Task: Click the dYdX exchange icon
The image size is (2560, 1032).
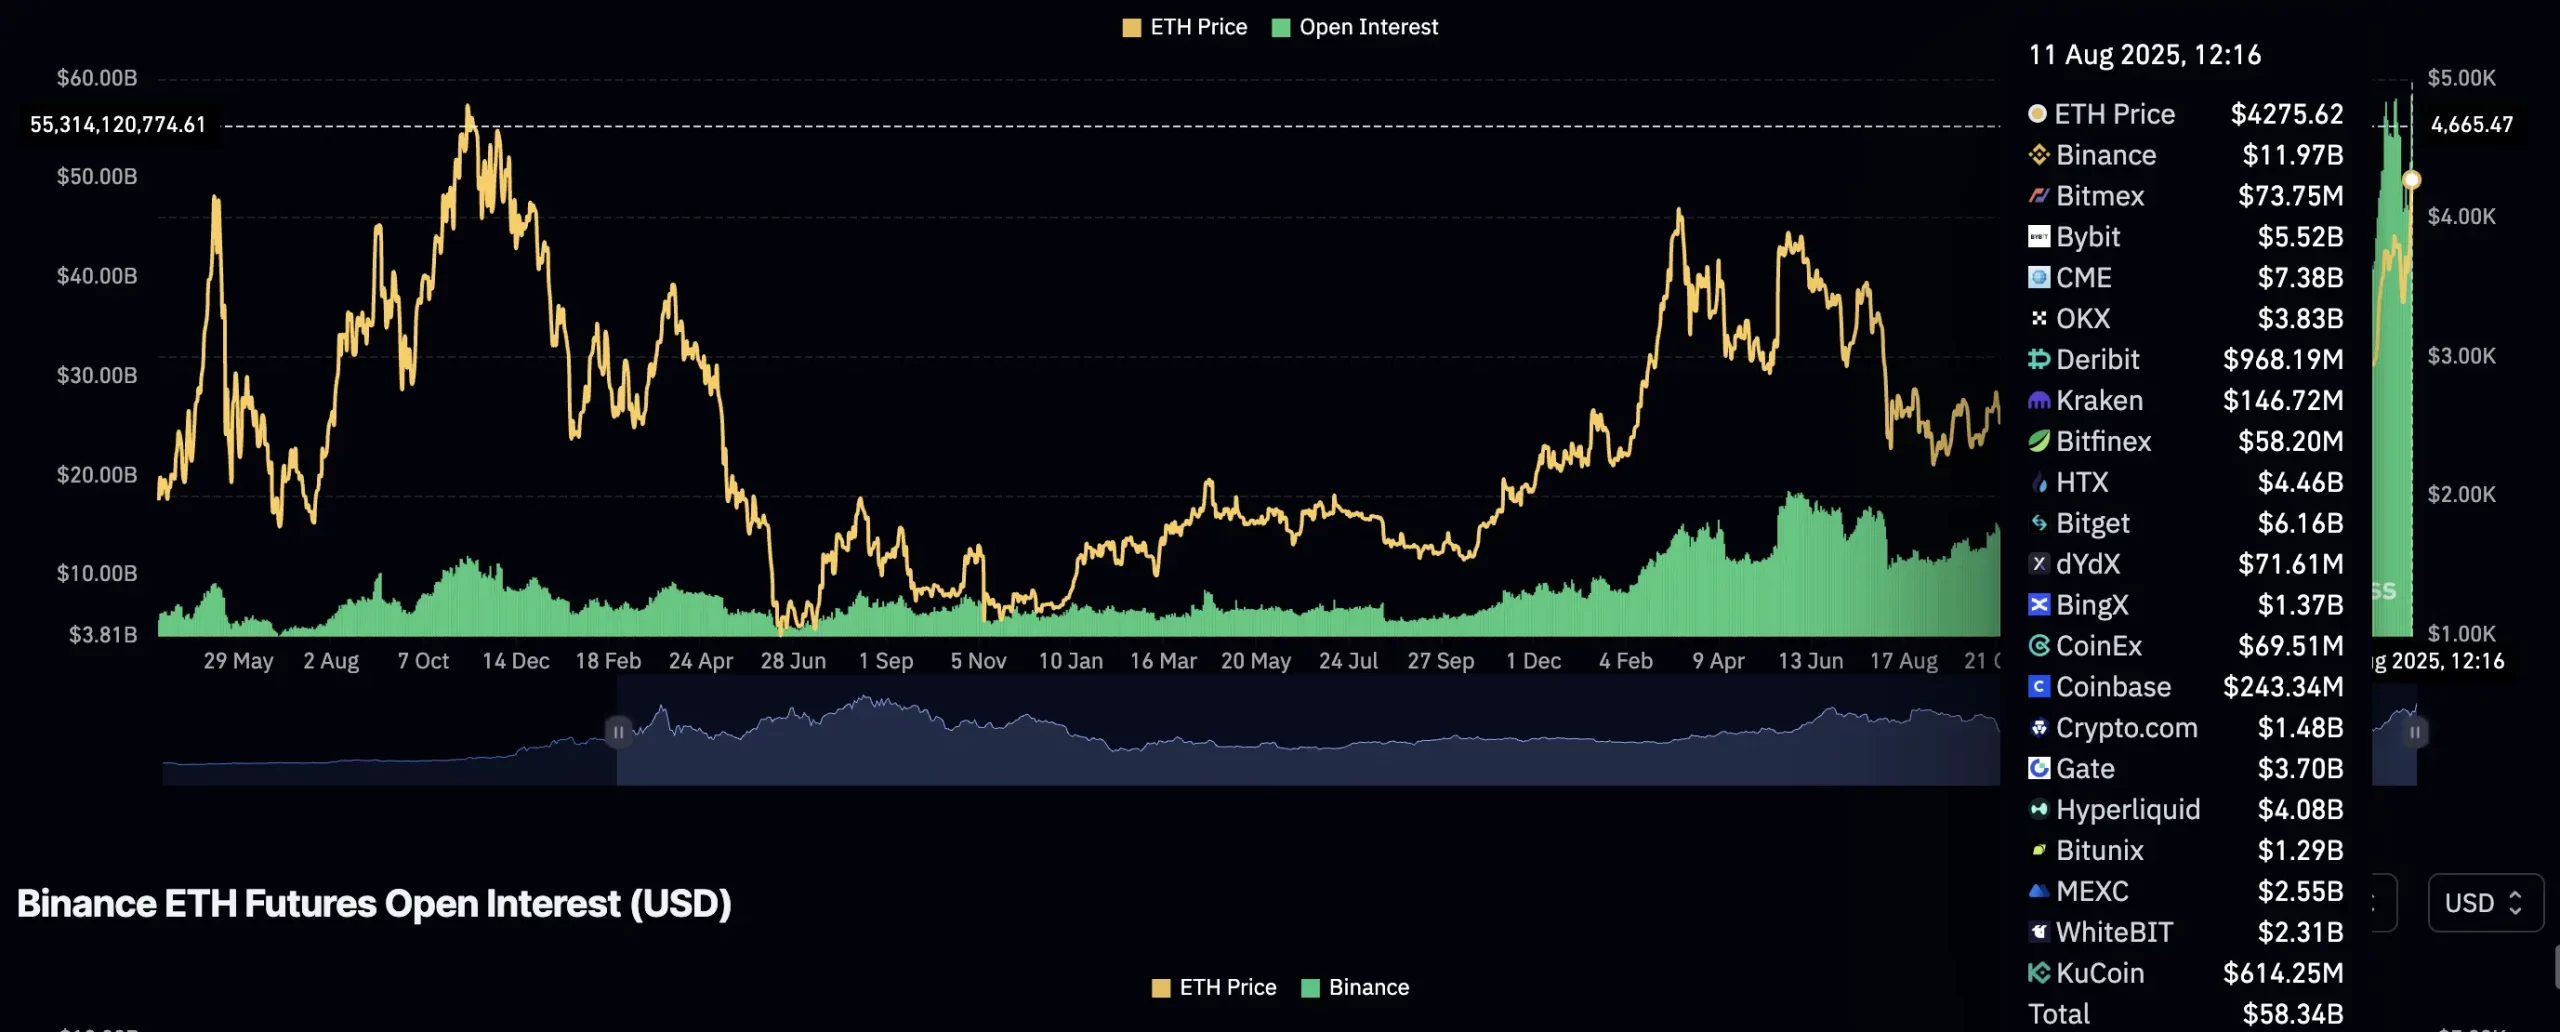Action: point(2038,564)
